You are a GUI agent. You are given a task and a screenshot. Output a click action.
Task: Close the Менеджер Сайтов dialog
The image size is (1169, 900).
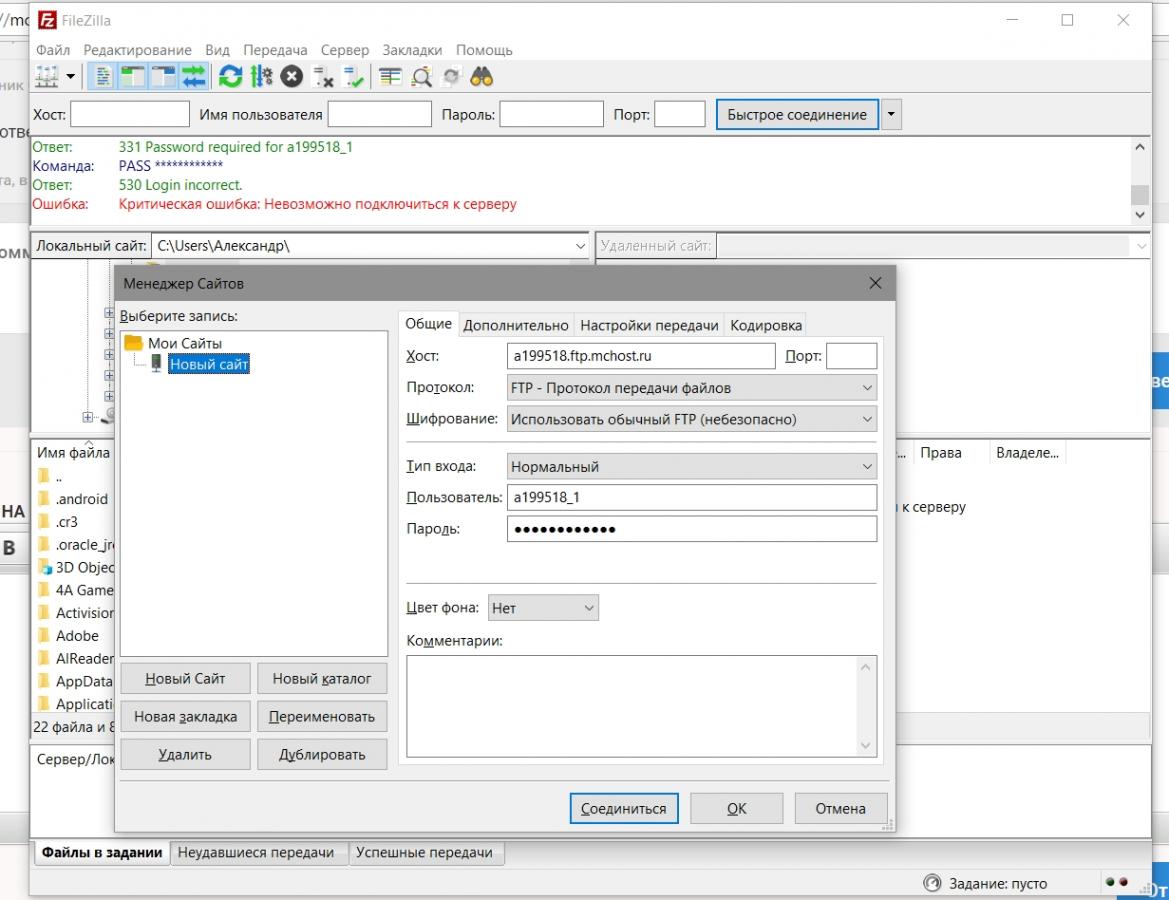pos(875,283)
